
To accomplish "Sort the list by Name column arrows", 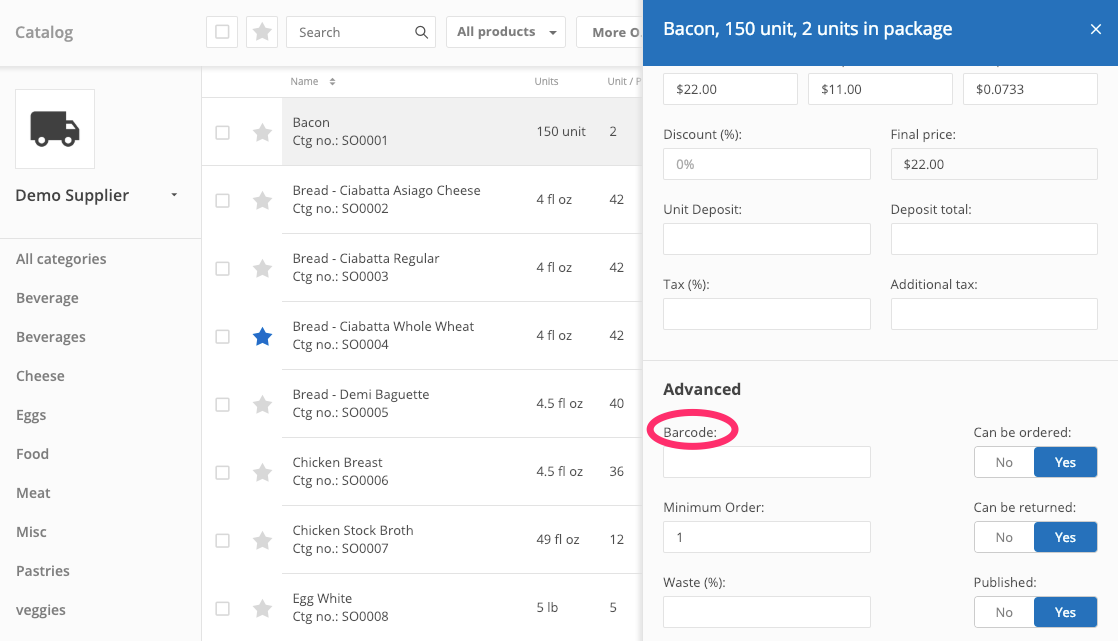I will (x=332, y=82).
